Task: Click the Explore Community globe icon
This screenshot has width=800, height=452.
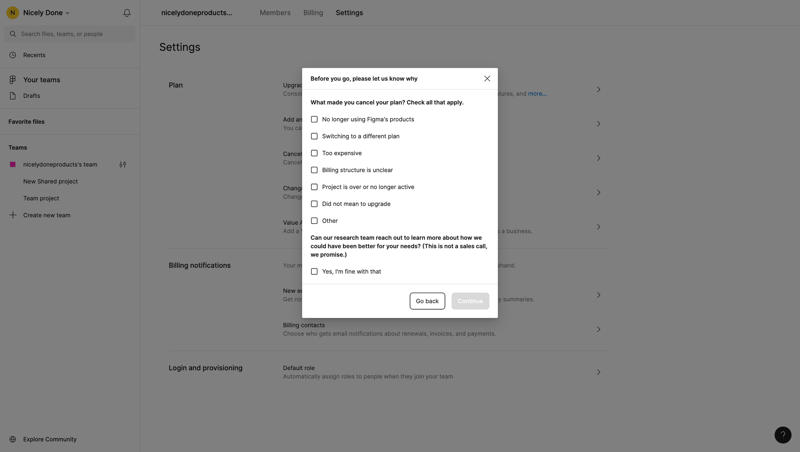Action: tap(13, 439)
